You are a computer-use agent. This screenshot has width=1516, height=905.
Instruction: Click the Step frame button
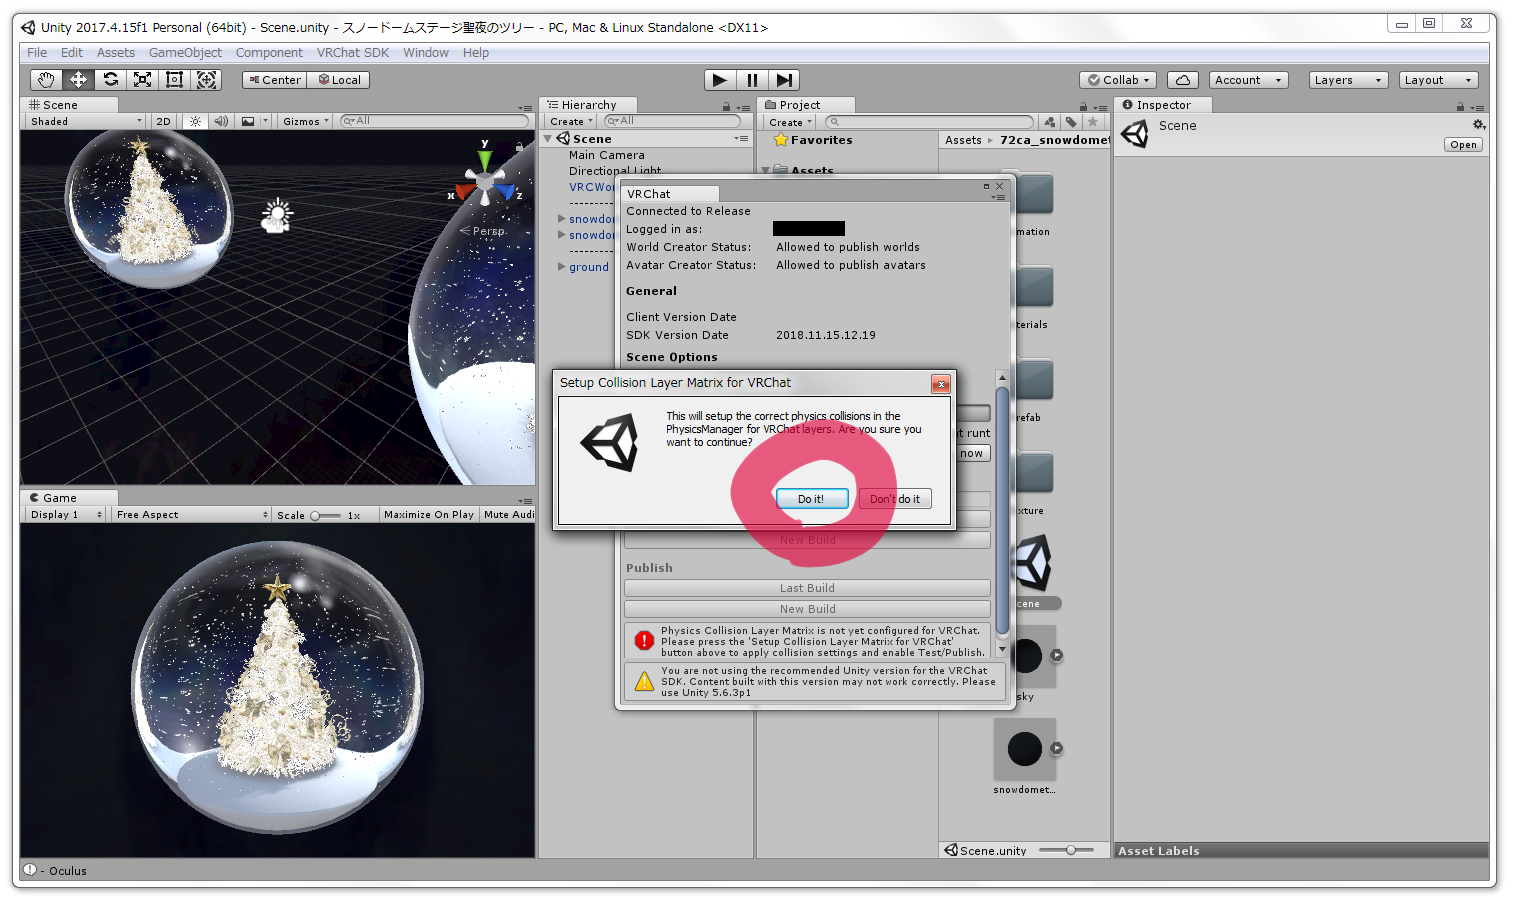click(x=784, y=80)
